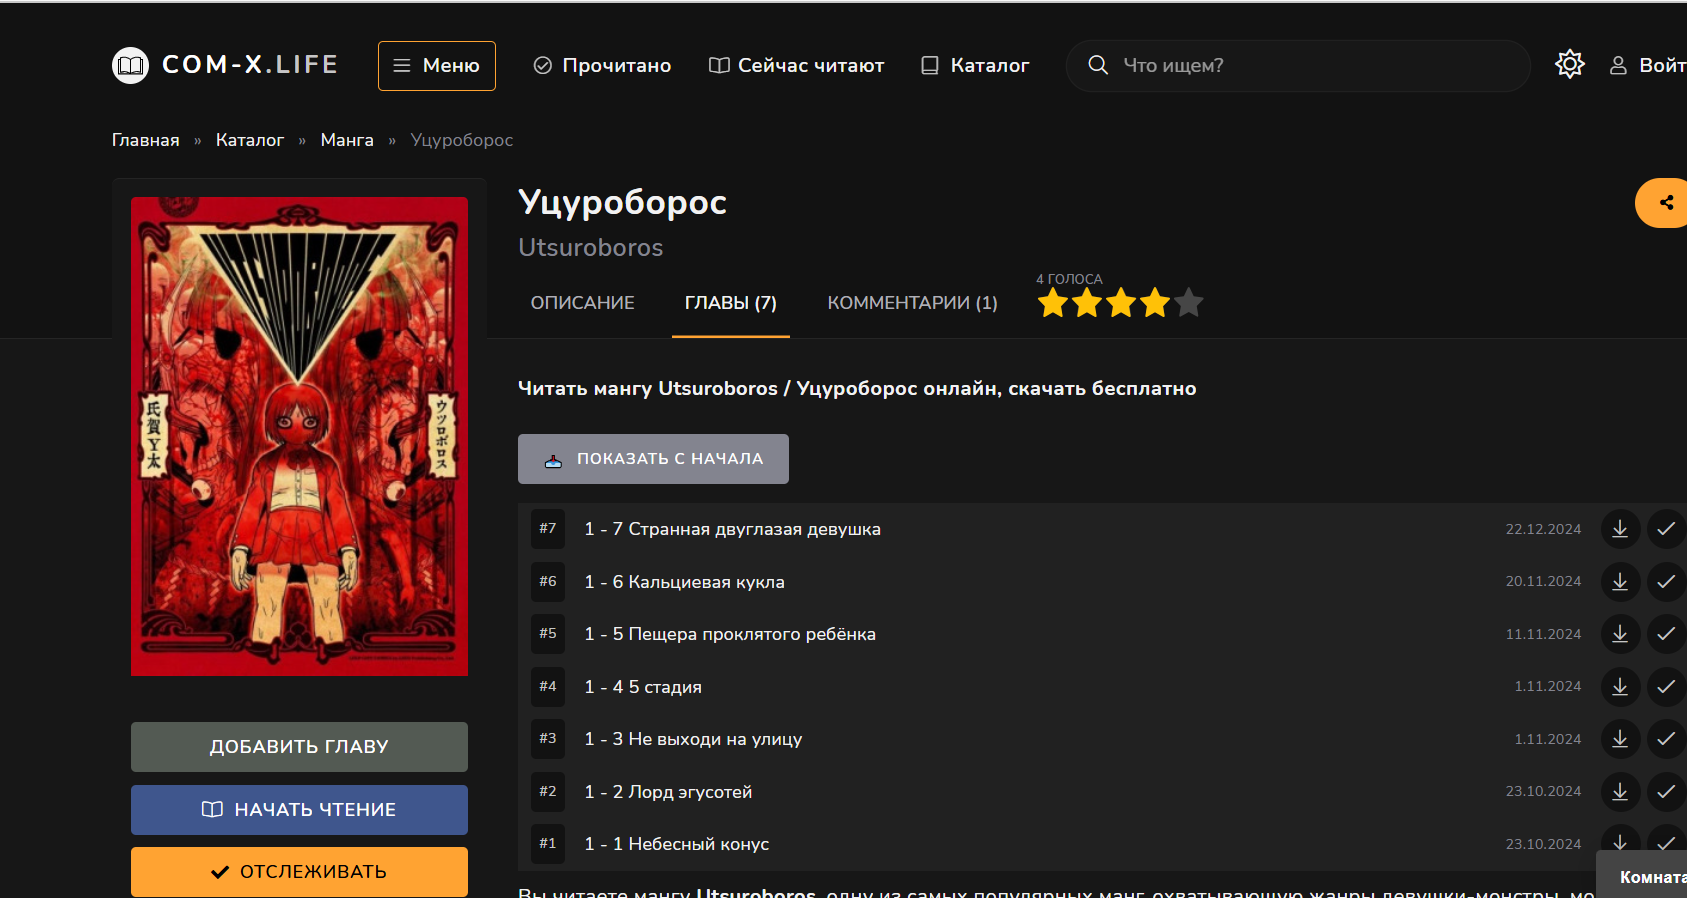Screen dimensions: 1687x898
Task: Download chapter 1 - 7 Странная двуглазая девушка
Action: pos(1620,529)
